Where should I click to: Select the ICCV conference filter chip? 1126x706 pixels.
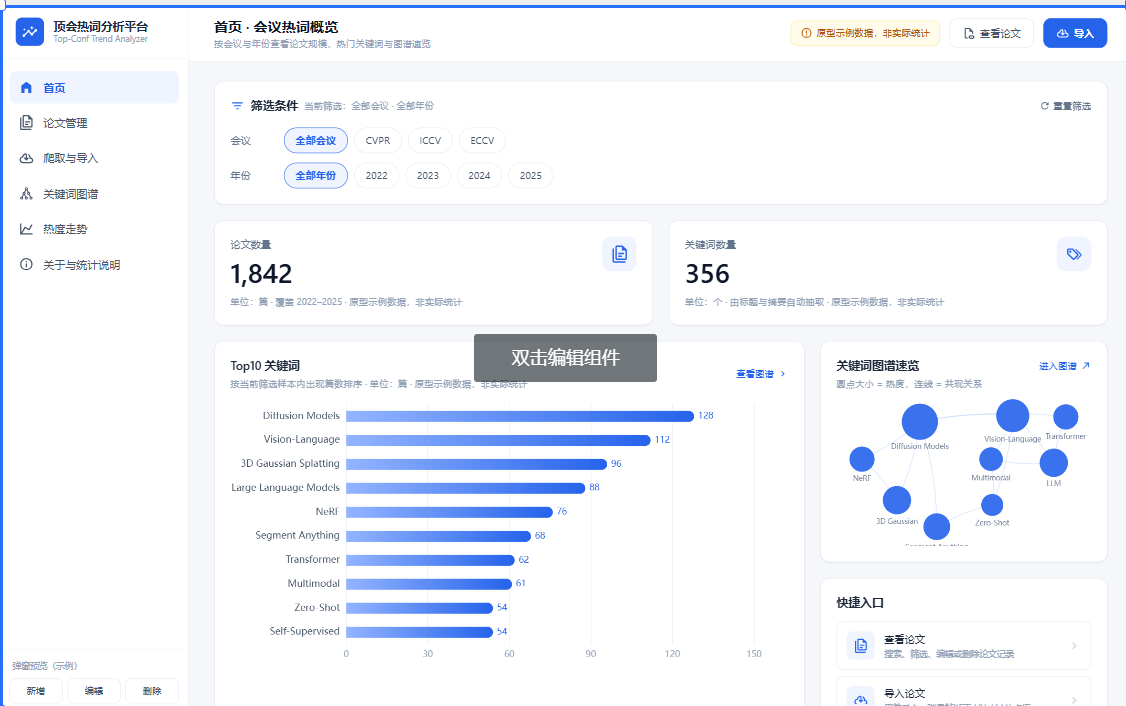[x=430, y=141]
